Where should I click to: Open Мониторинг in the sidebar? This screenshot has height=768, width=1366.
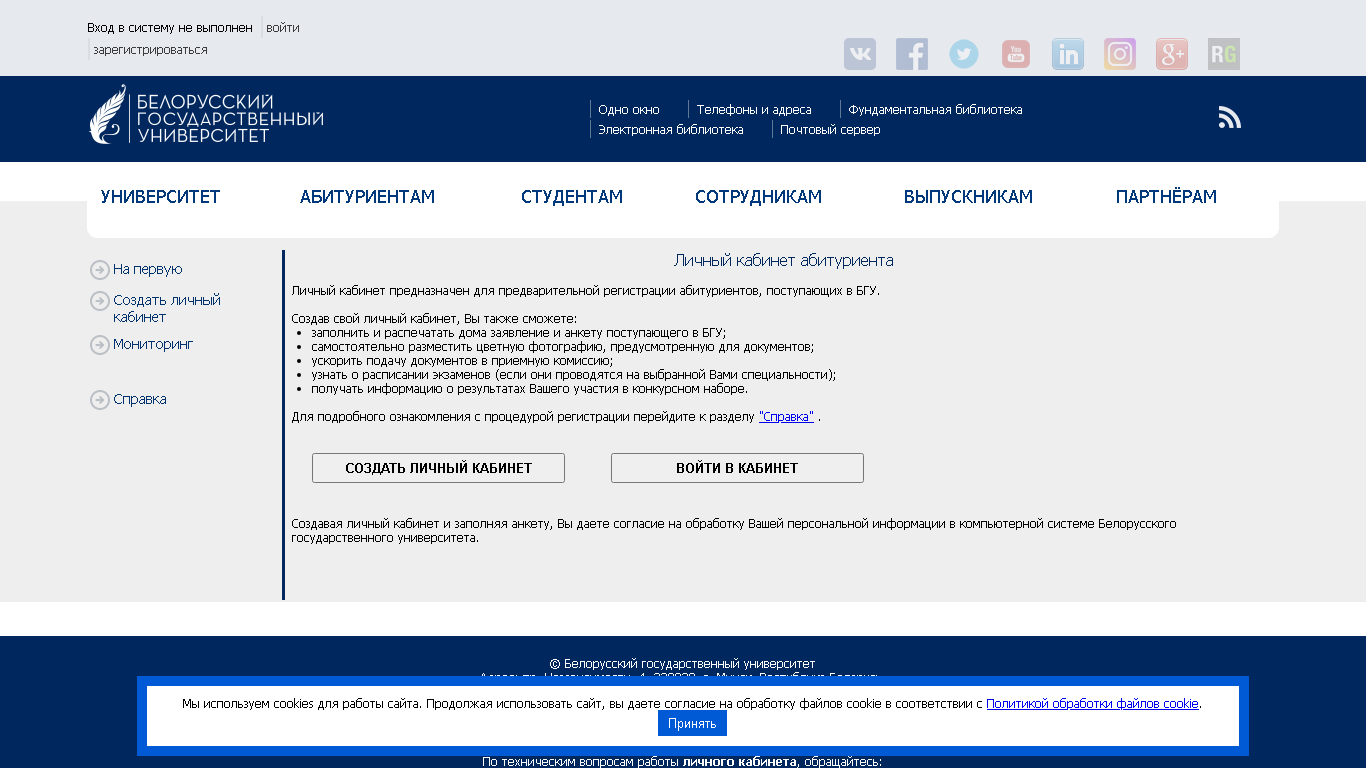[x=153, y=344]
